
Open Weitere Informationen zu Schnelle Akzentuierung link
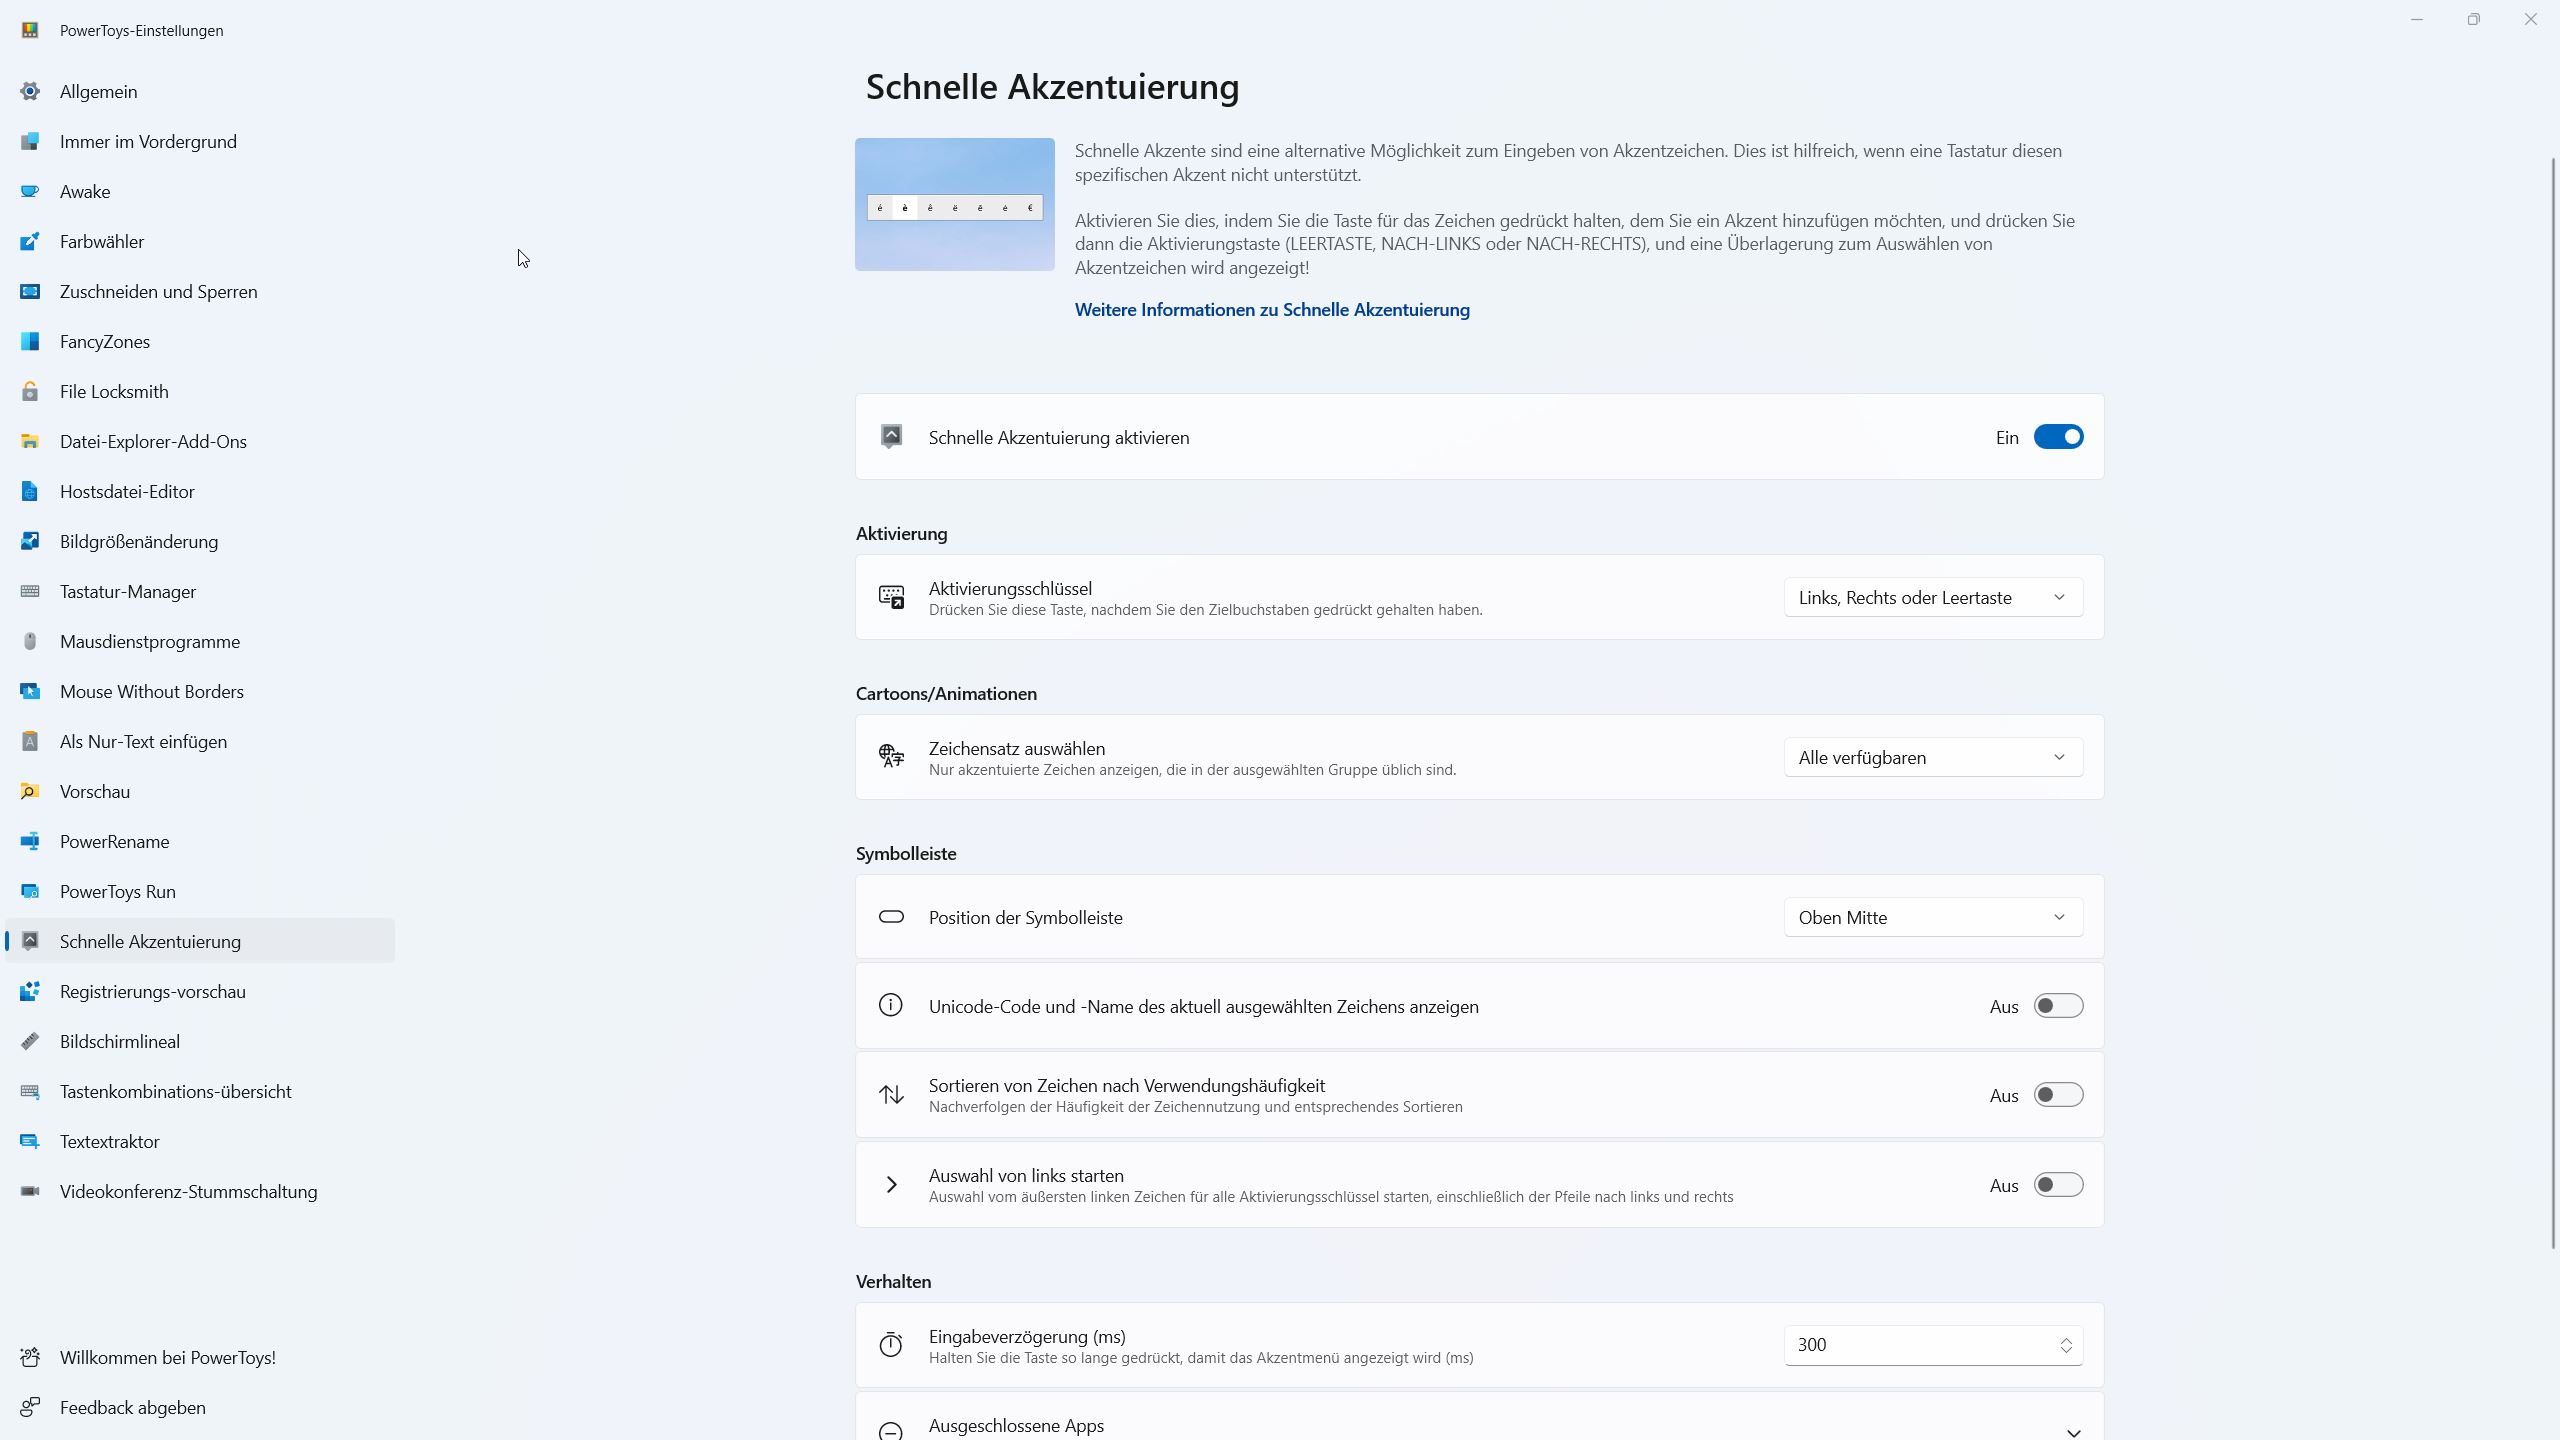tap(1272, 310)
